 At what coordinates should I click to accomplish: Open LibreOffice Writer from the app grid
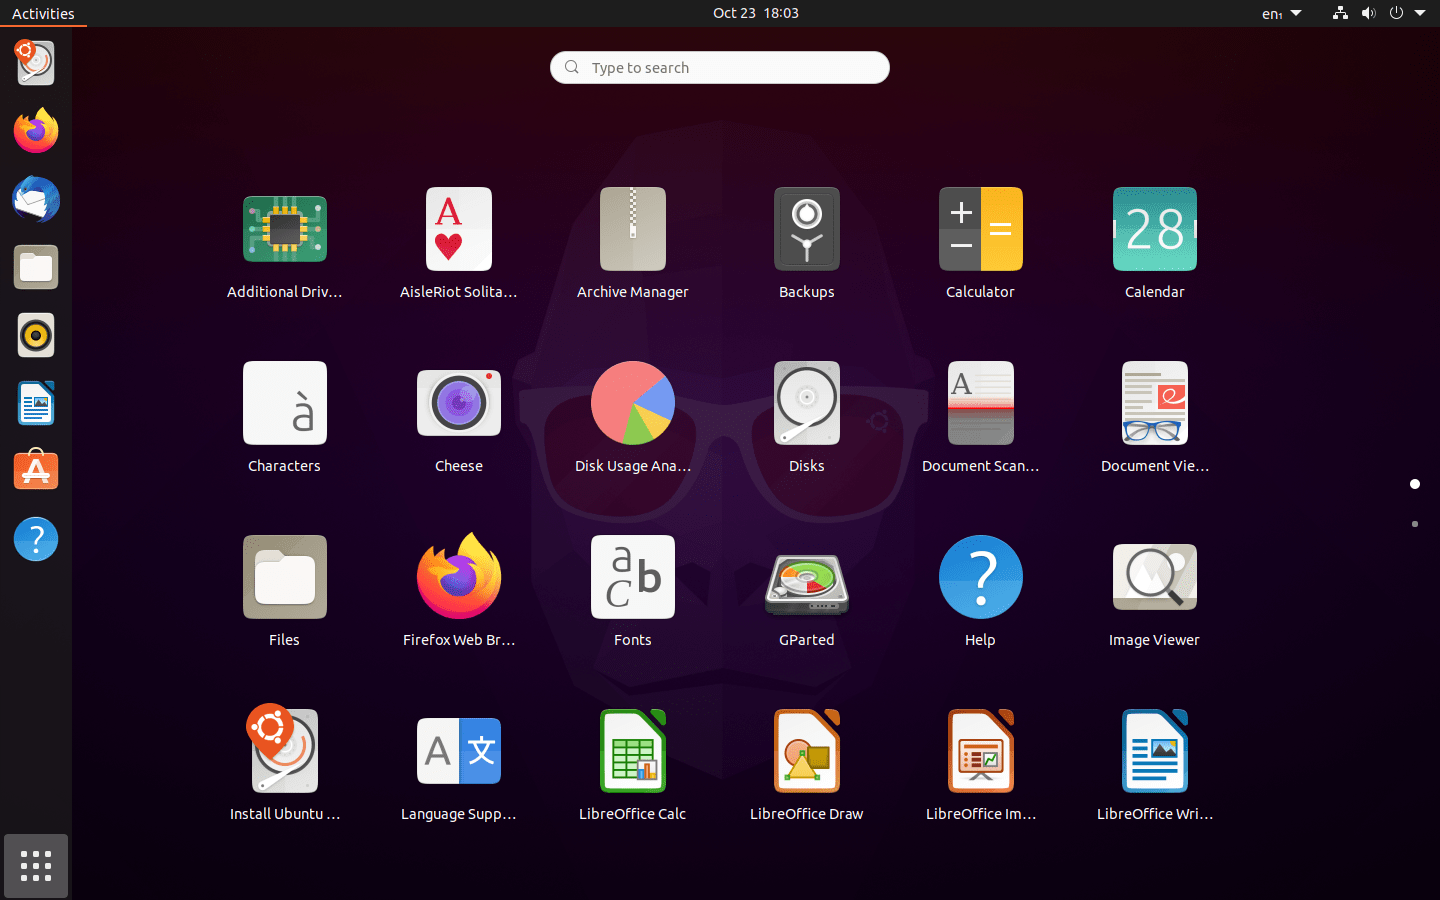click(x=1155, y=751)
